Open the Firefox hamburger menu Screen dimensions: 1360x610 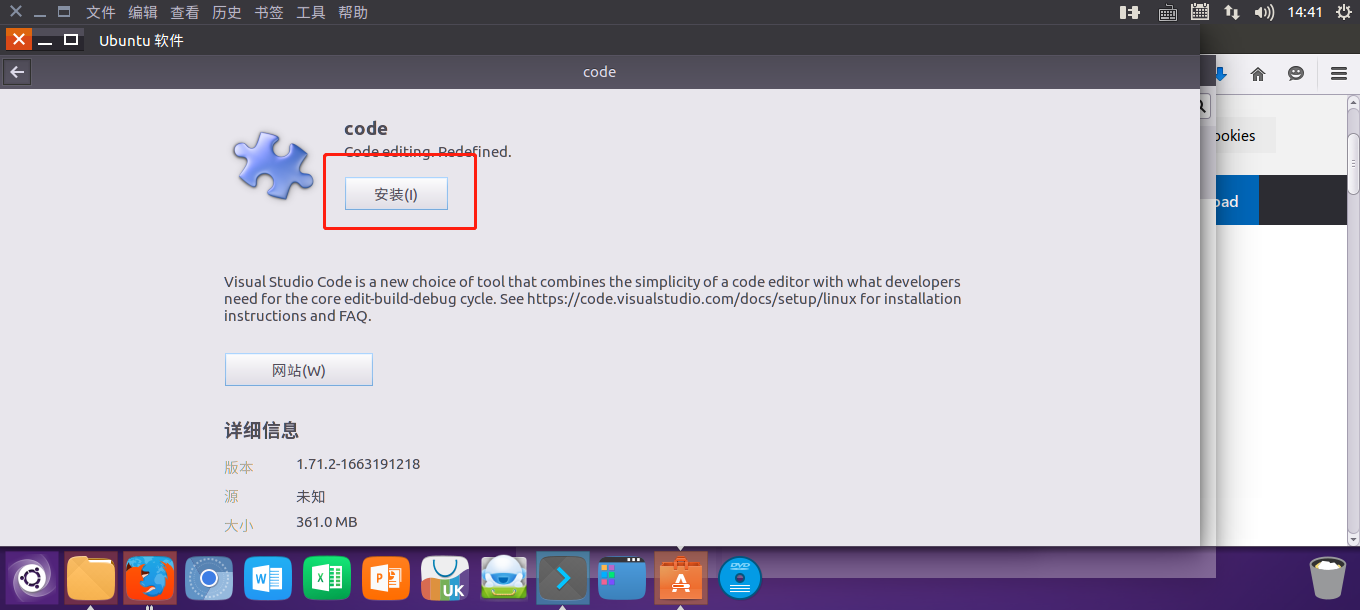coord(1339,74)
